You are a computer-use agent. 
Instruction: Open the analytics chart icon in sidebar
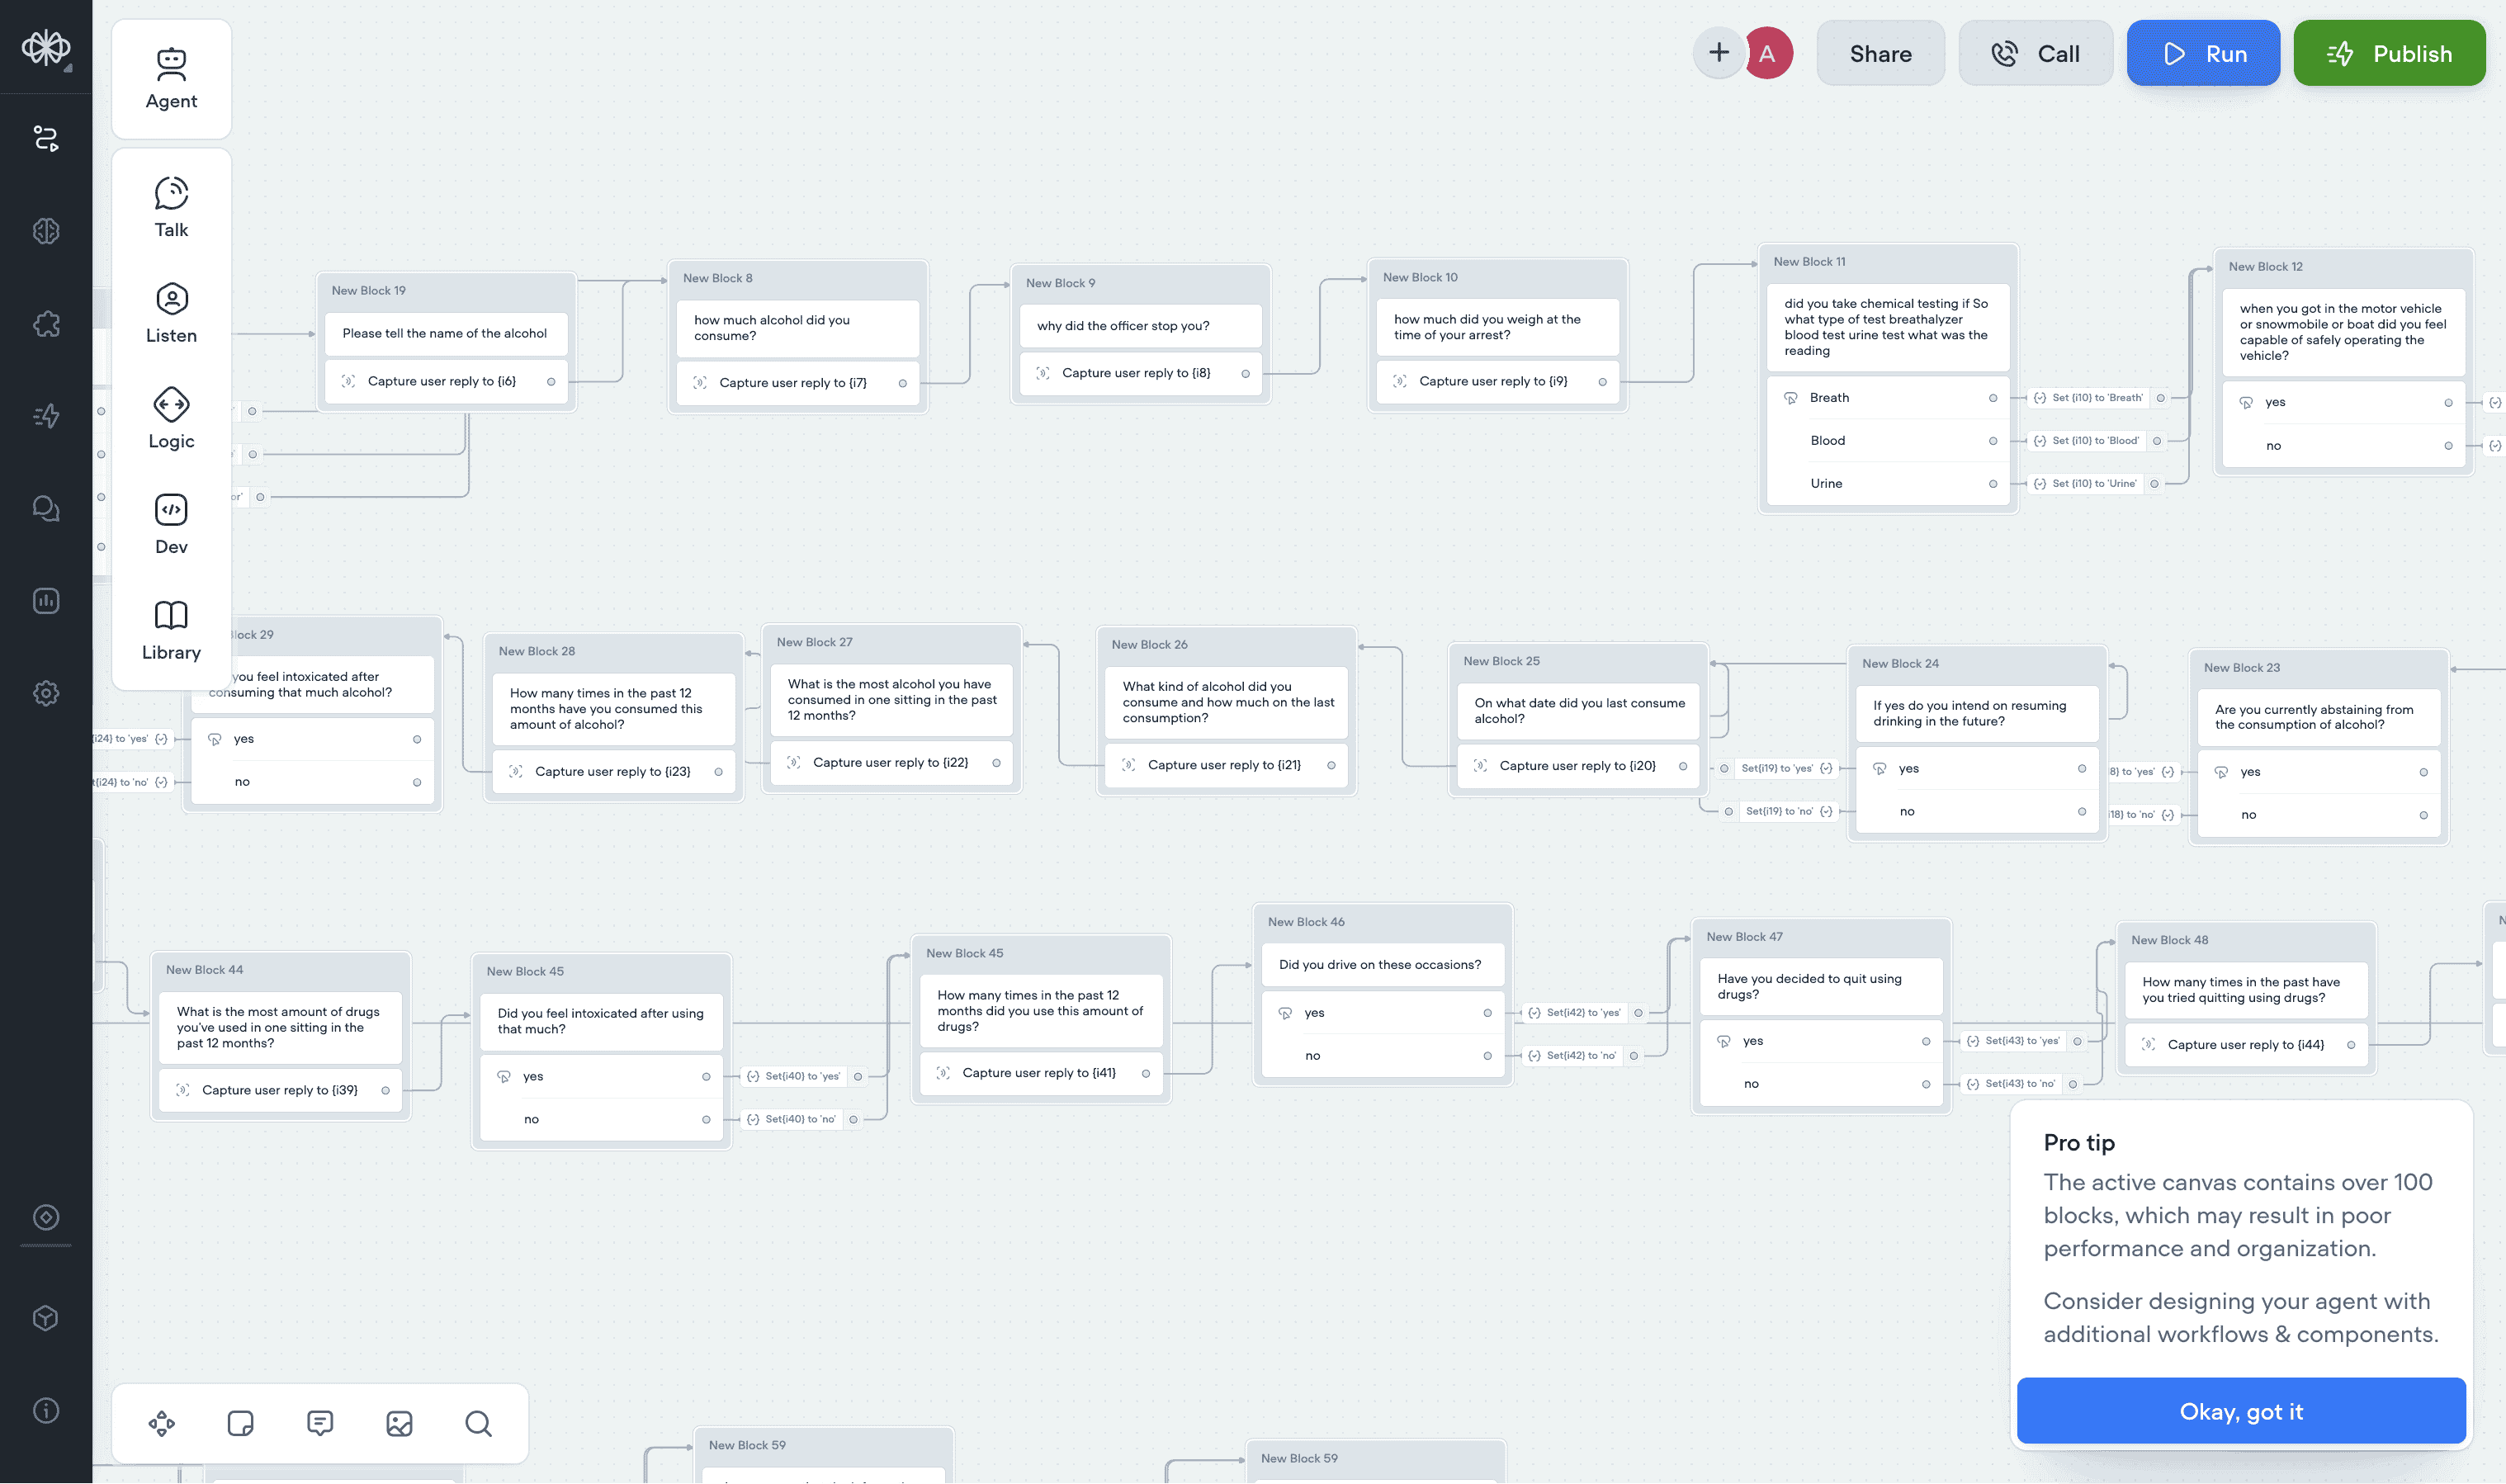point(46,601)
